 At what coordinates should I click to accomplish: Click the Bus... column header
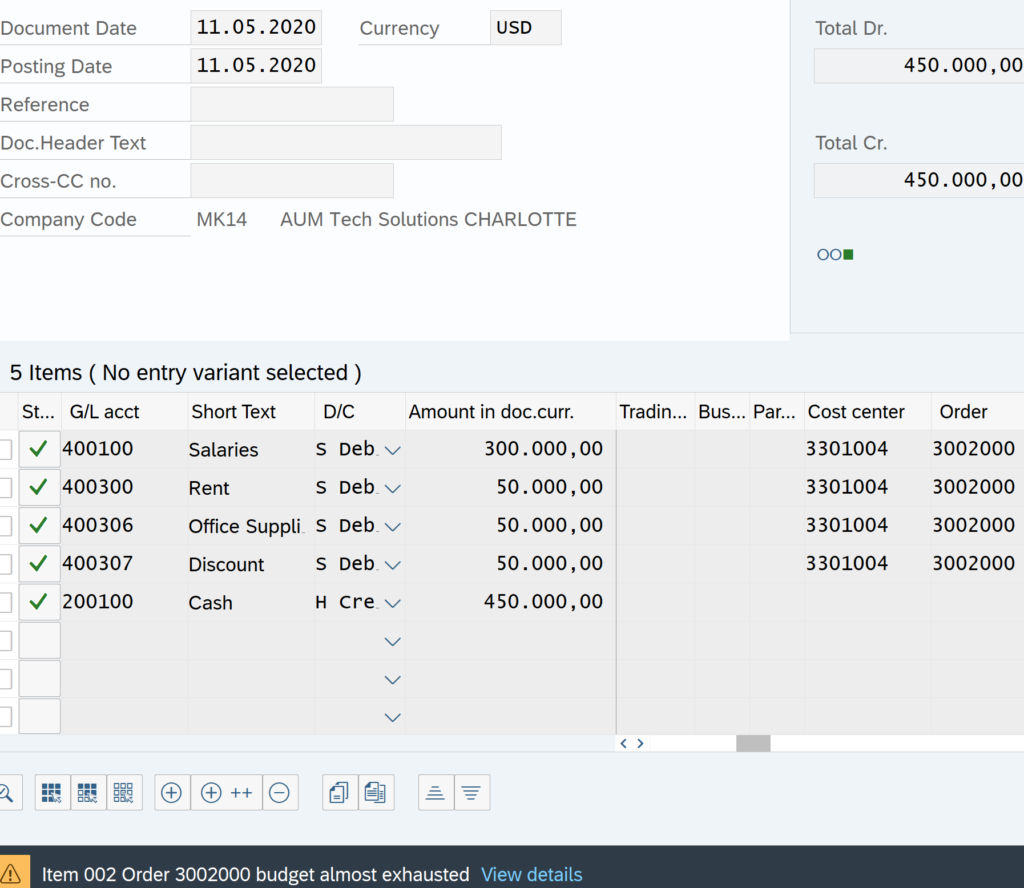click(722, 411)
